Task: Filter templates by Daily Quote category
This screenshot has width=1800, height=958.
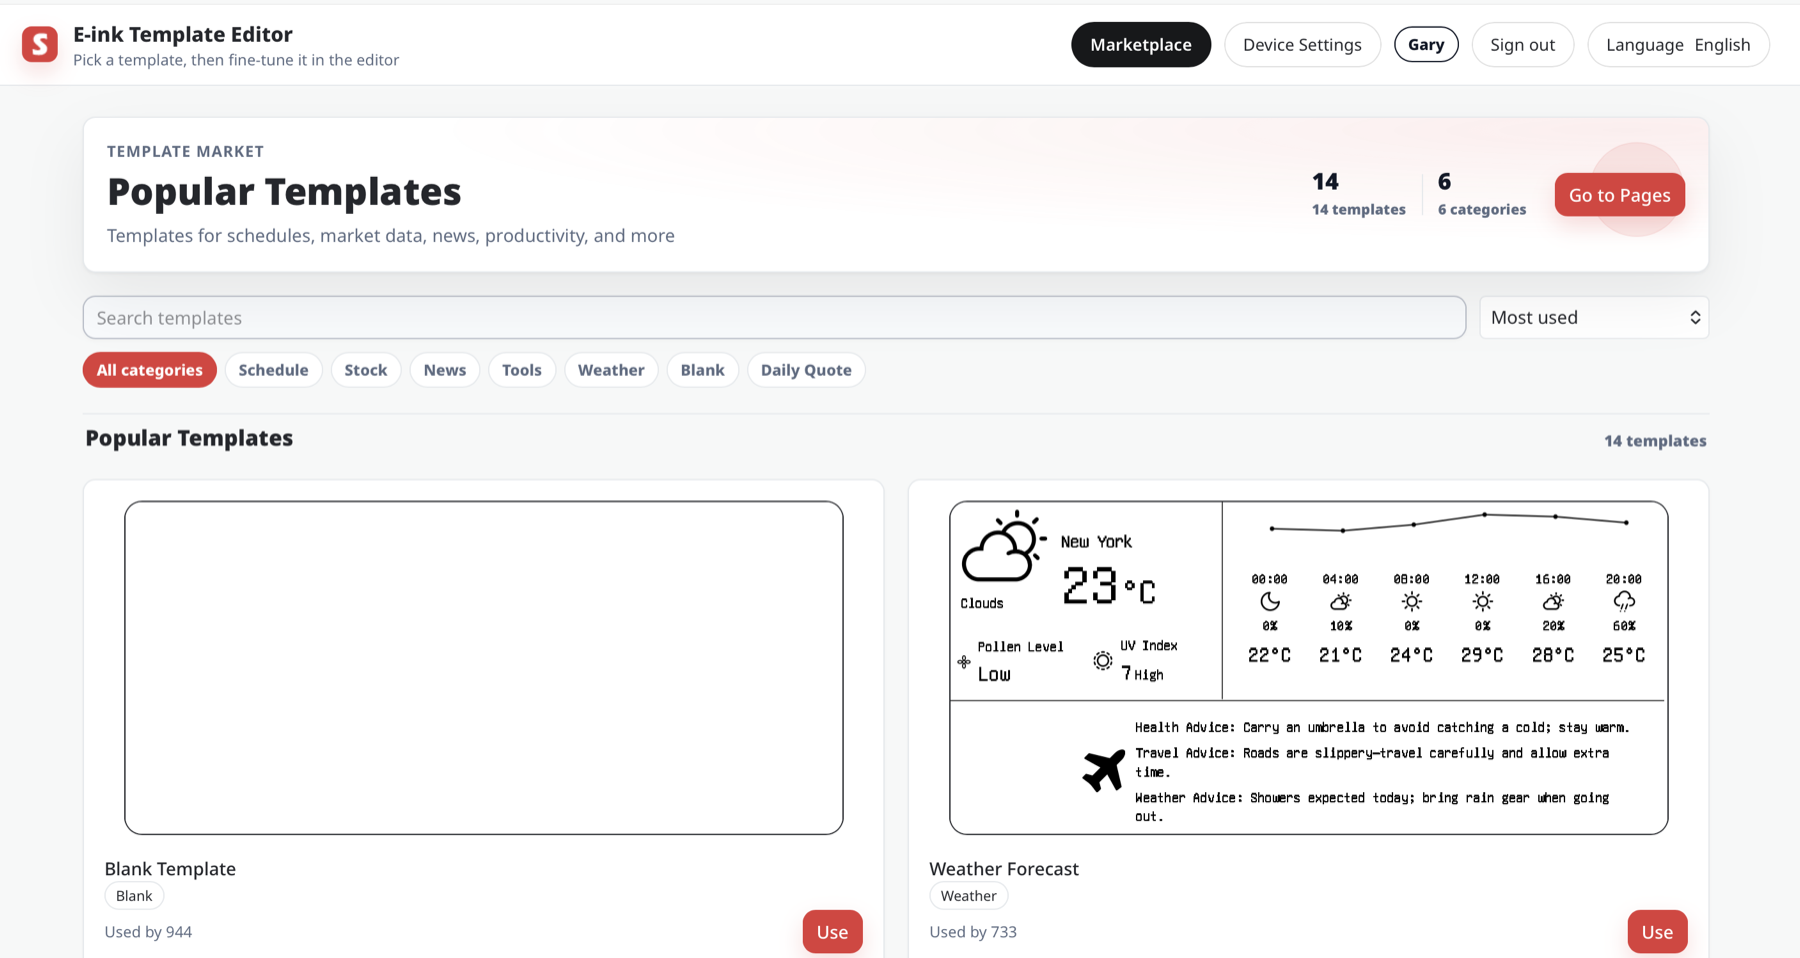Action: click(806, 370)
